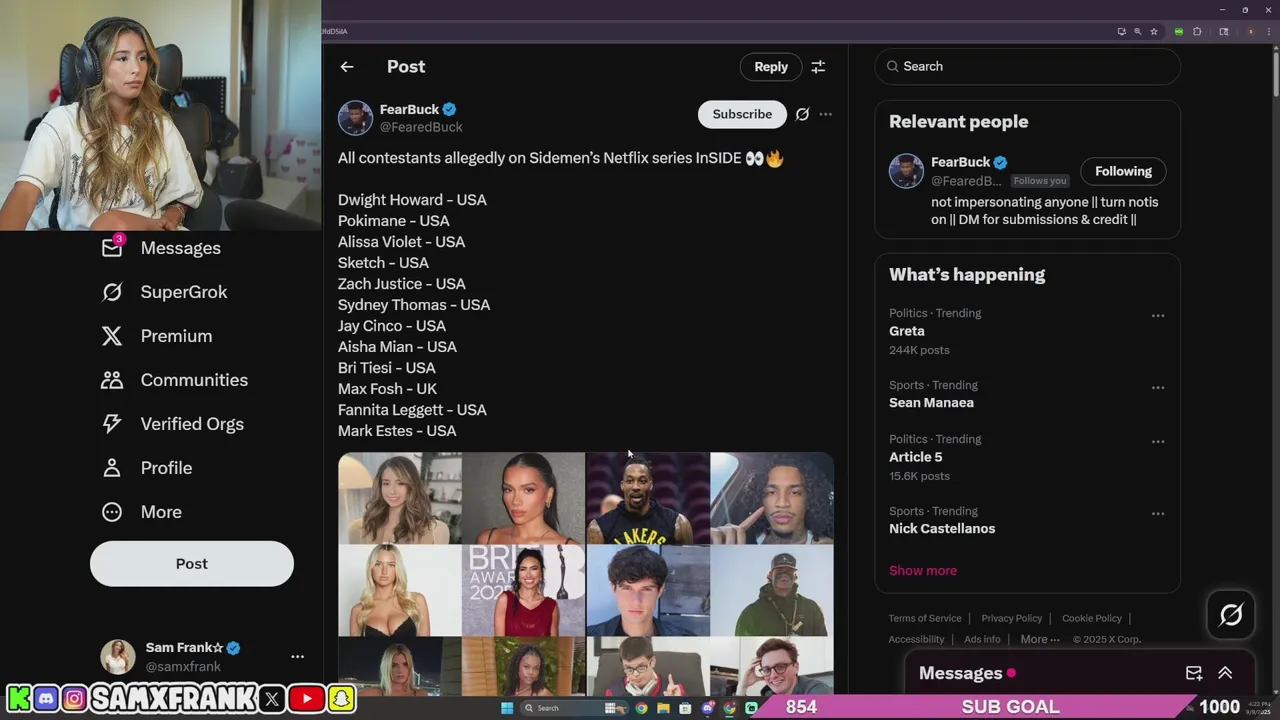Open FearBuck's avatar on the post
This screenshot has width=1280, height=720.
click(x=355, y=118)
